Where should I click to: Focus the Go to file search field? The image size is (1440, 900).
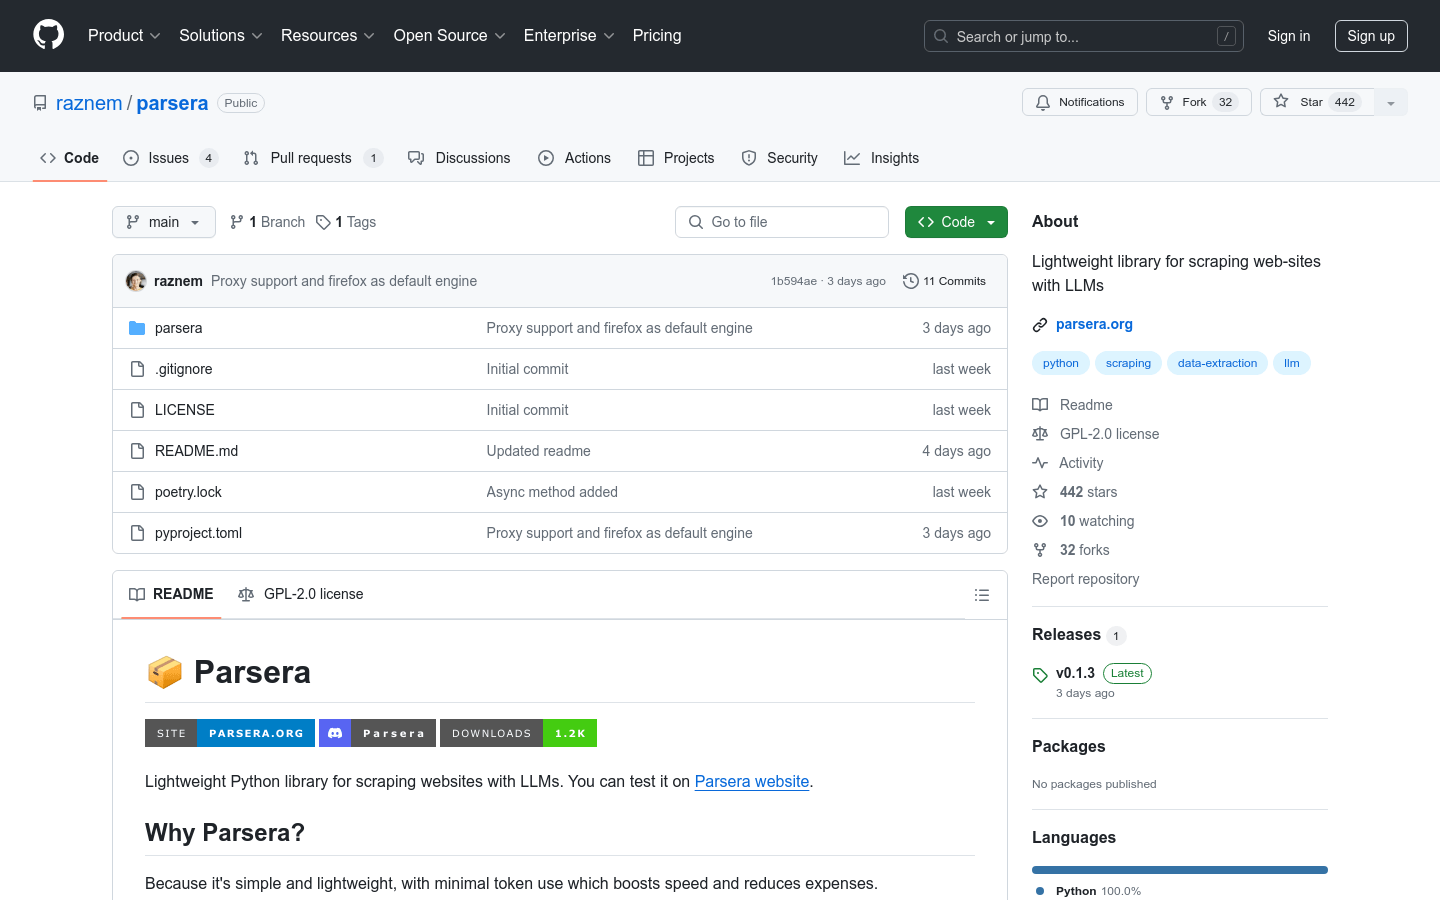782,222
